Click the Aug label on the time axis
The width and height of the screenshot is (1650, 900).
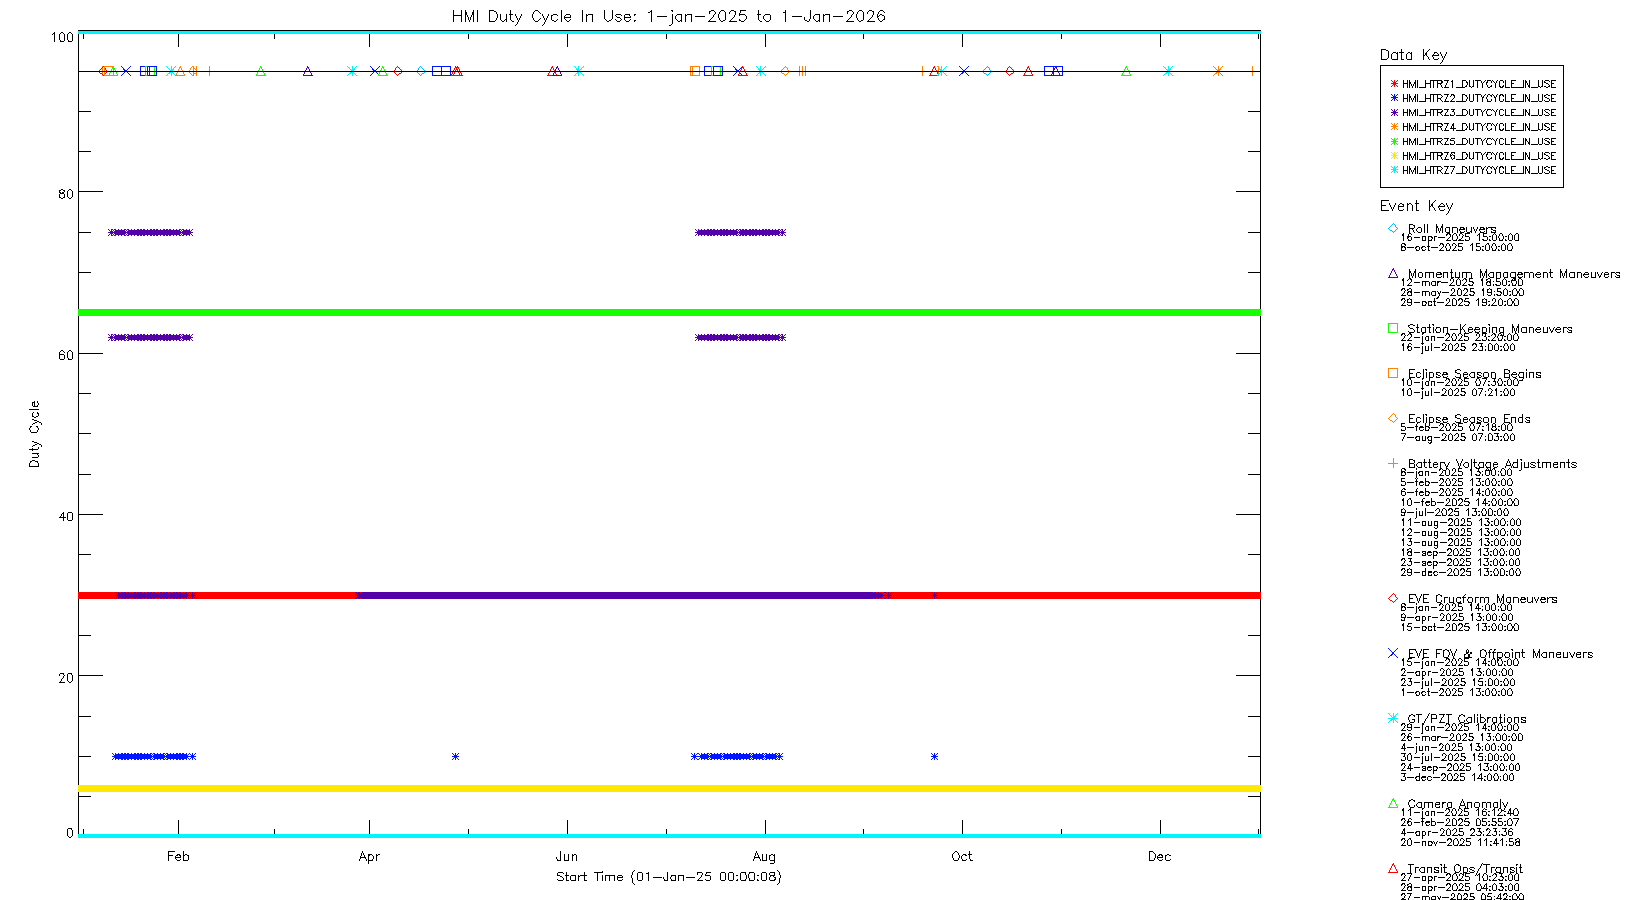click(764, 856)
